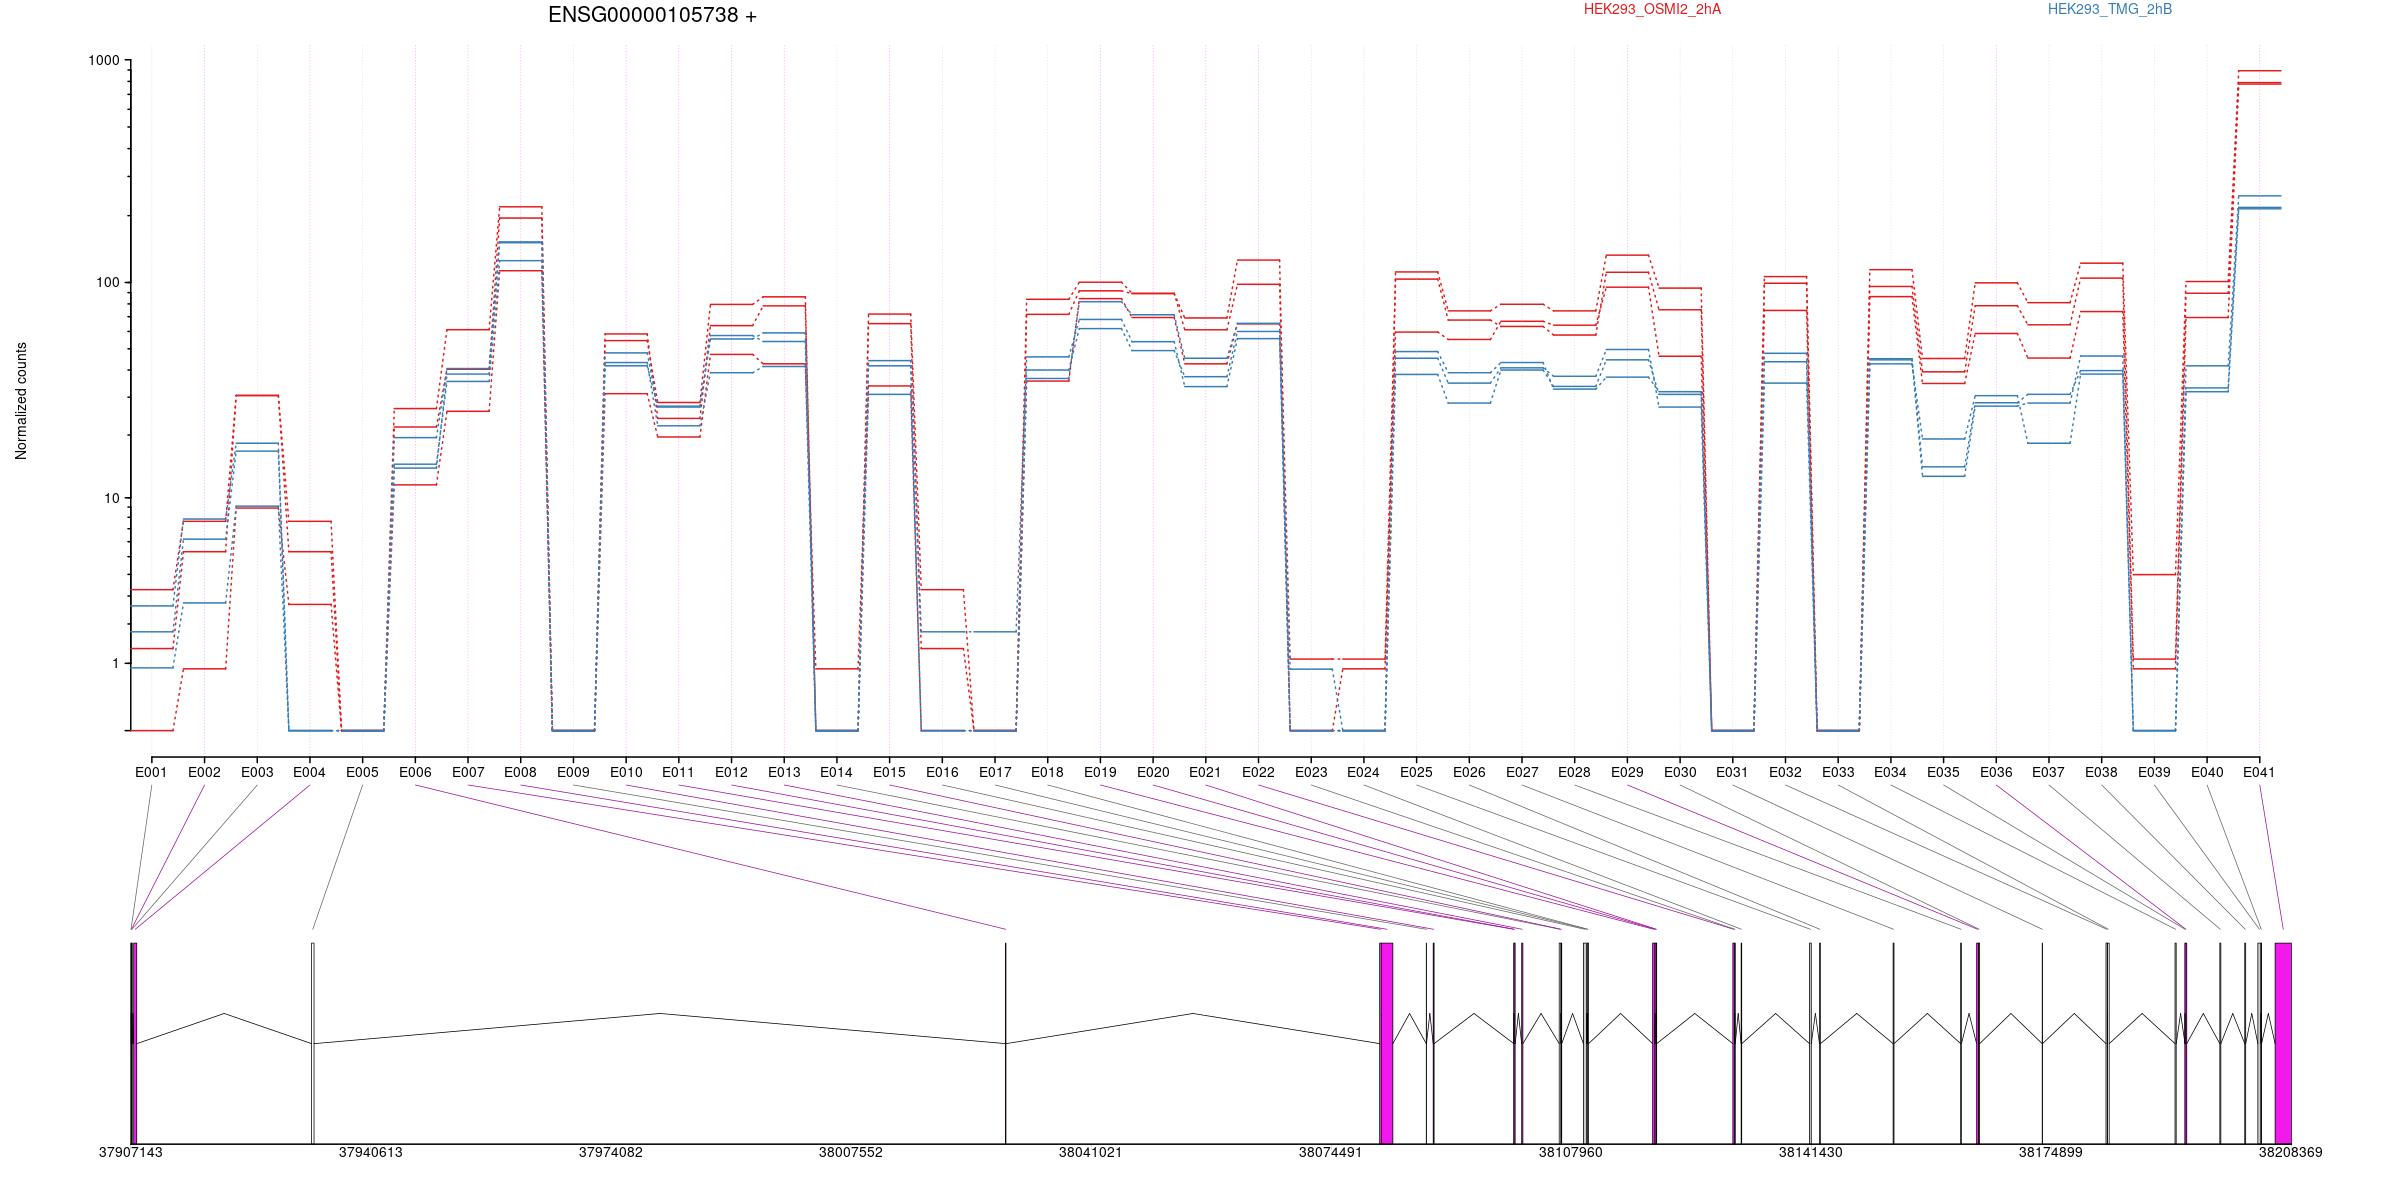
Task: Select exon label E037
Action: pyautogui.click(x=2049, y=772)
